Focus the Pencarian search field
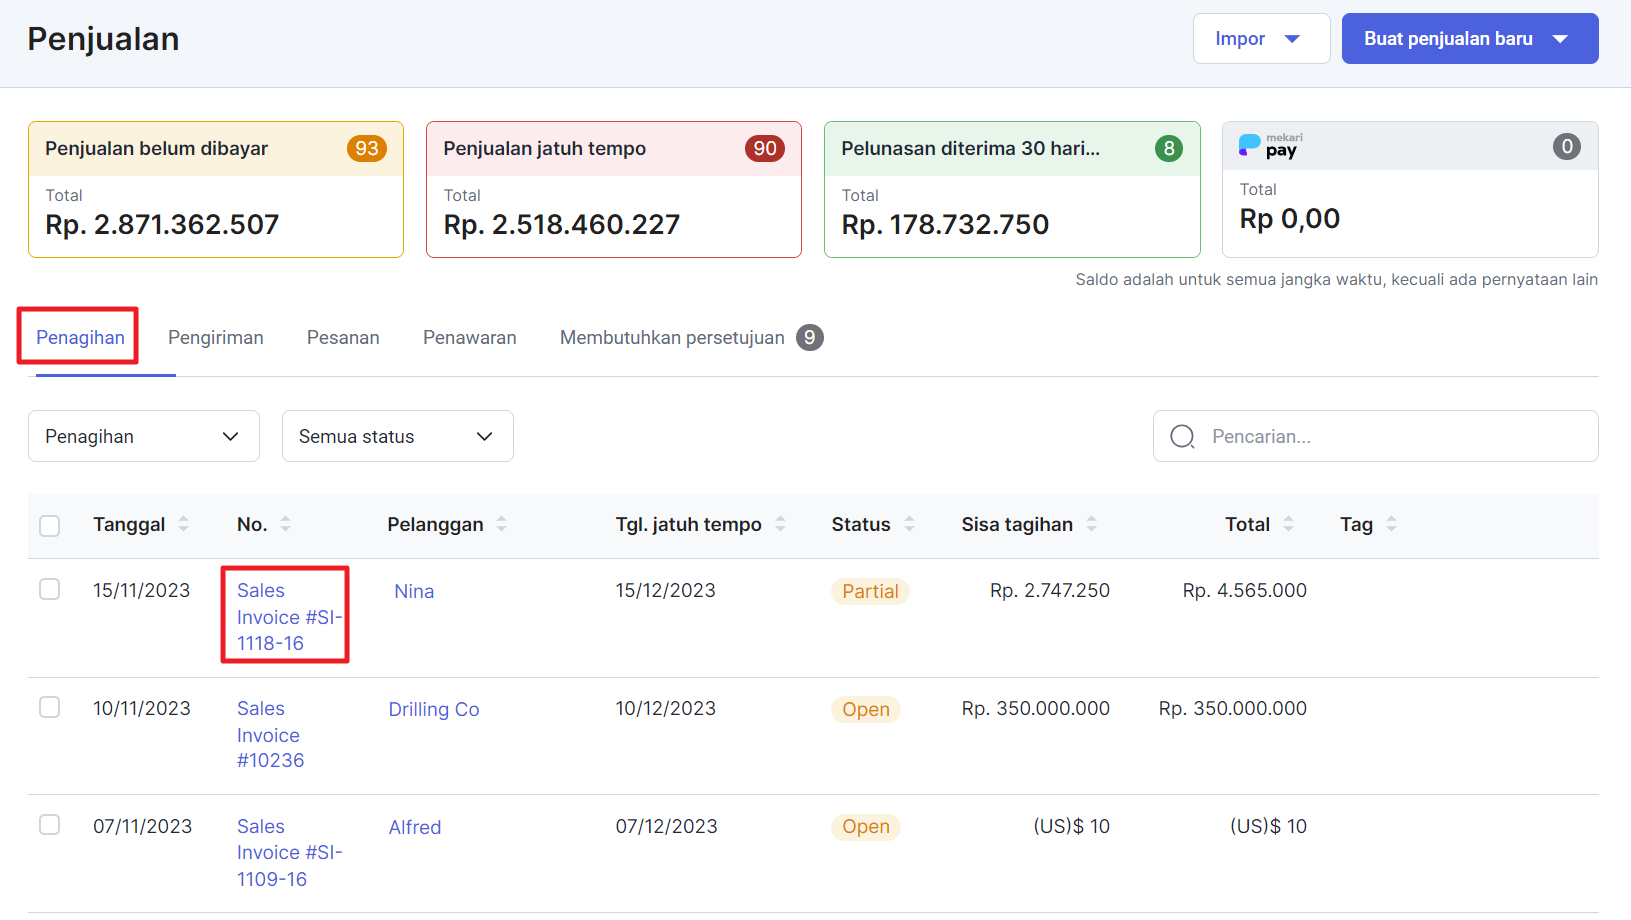The image size is (1631, 920). pyautogui.click(x=1390, y=436)
